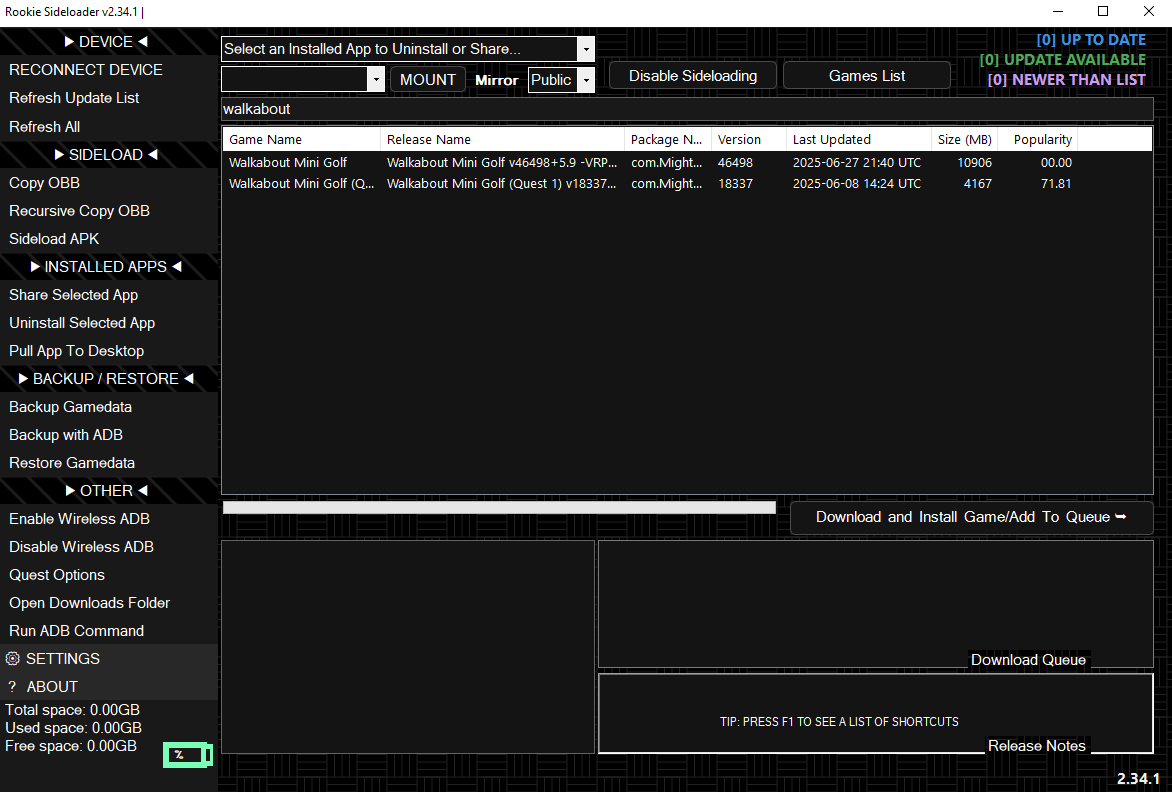This screenshot has height=792, width=1172.
Task: Click the green battery percentage indicator
Action: click(x=188, y=755)
